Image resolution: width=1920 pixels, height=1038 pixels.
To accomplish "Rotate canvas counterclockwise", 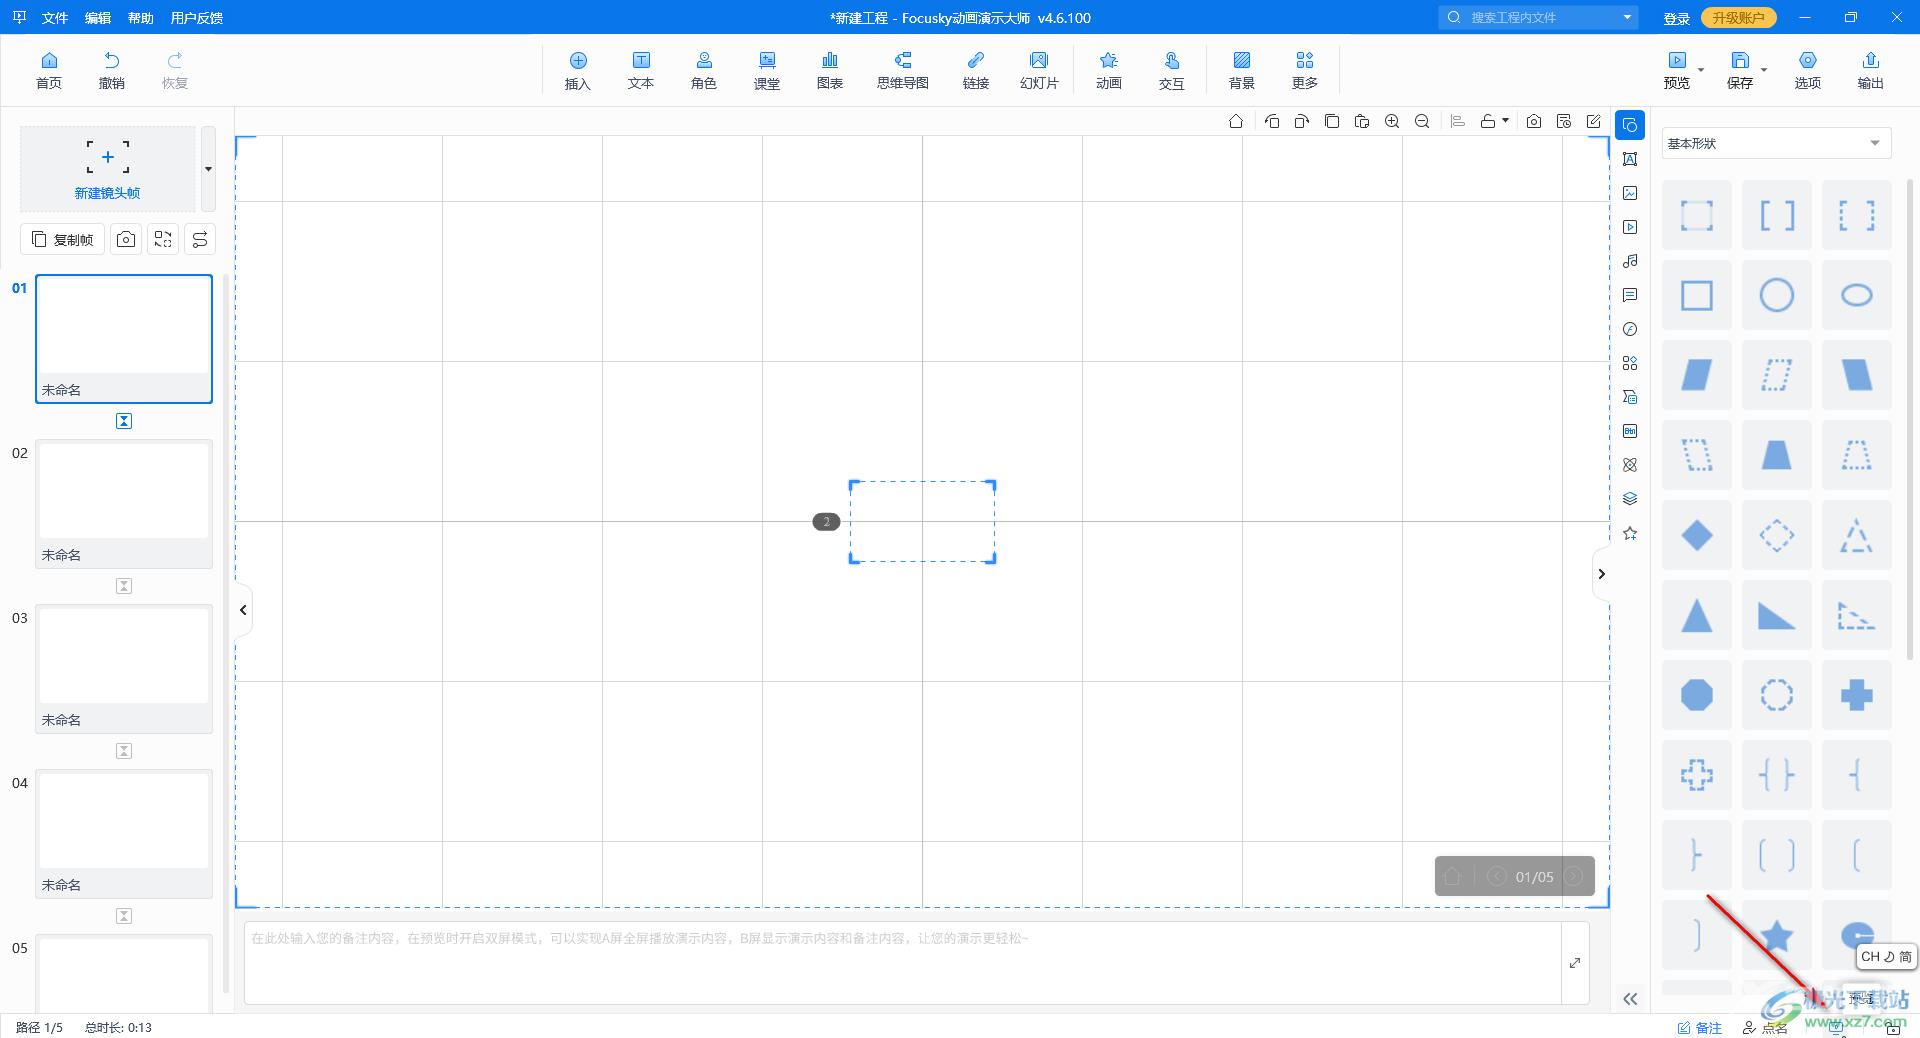I will click(1272, 121).
